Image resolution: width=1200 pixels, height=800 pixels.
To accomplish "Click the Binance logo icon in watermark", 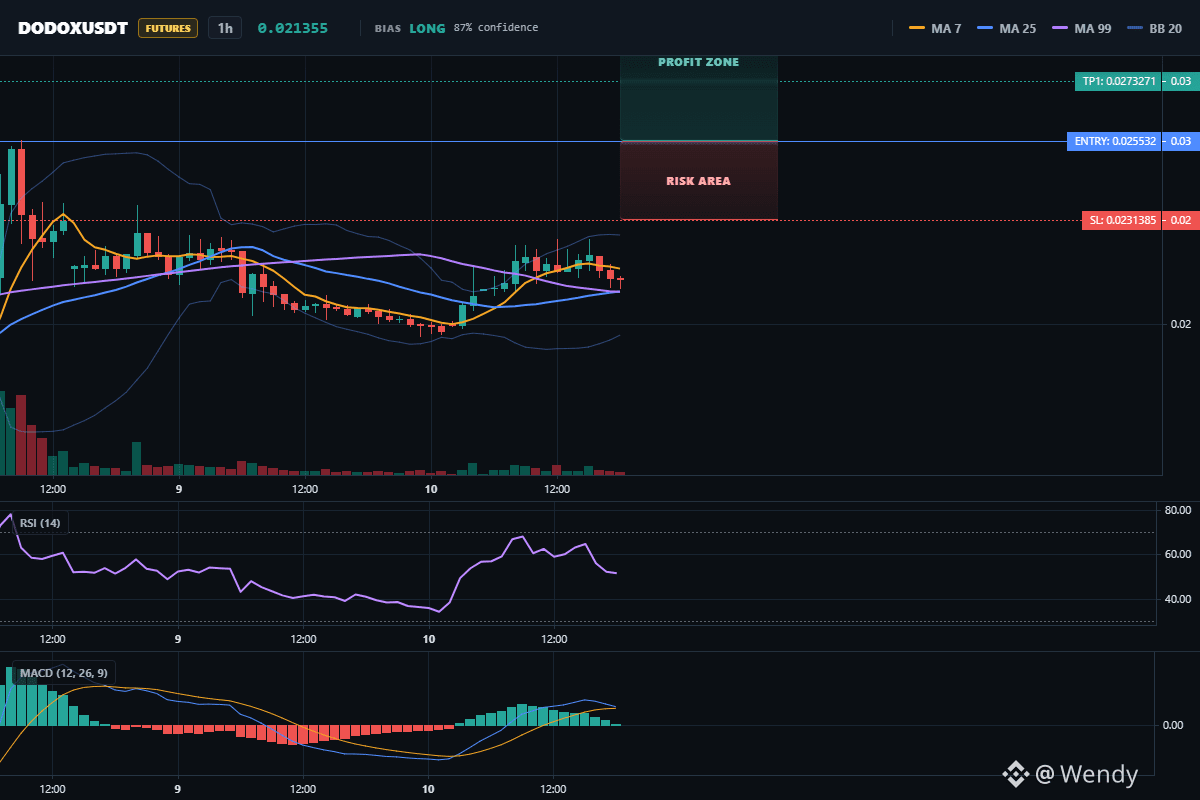I will (x=1016, y=774).
